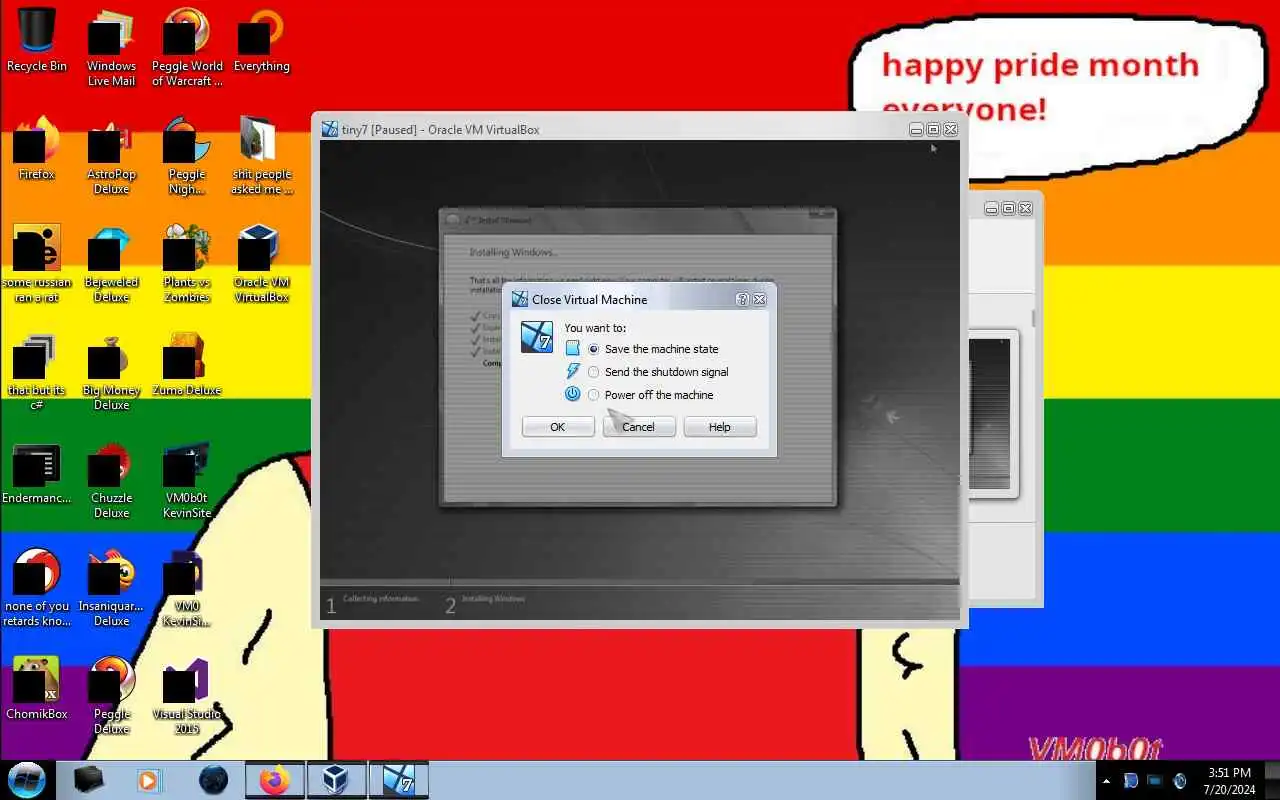Image resolution: width=1280 pixels, height=800 pixels.
Task: Open the Endermanc... desktop icon
Action: click(x=37, y=472)
